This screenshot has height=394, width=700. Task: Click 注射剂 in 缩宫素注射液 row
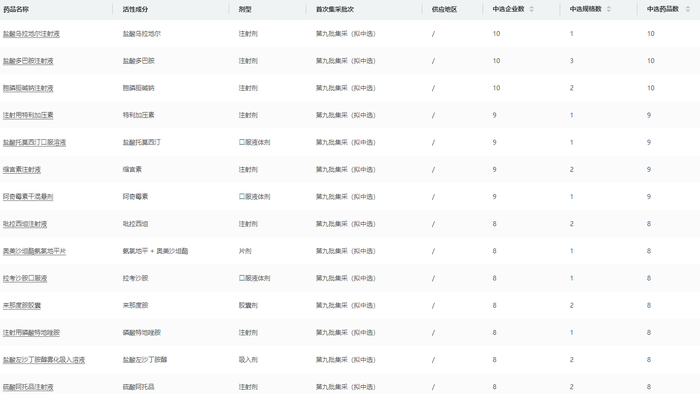click(248, 170)
